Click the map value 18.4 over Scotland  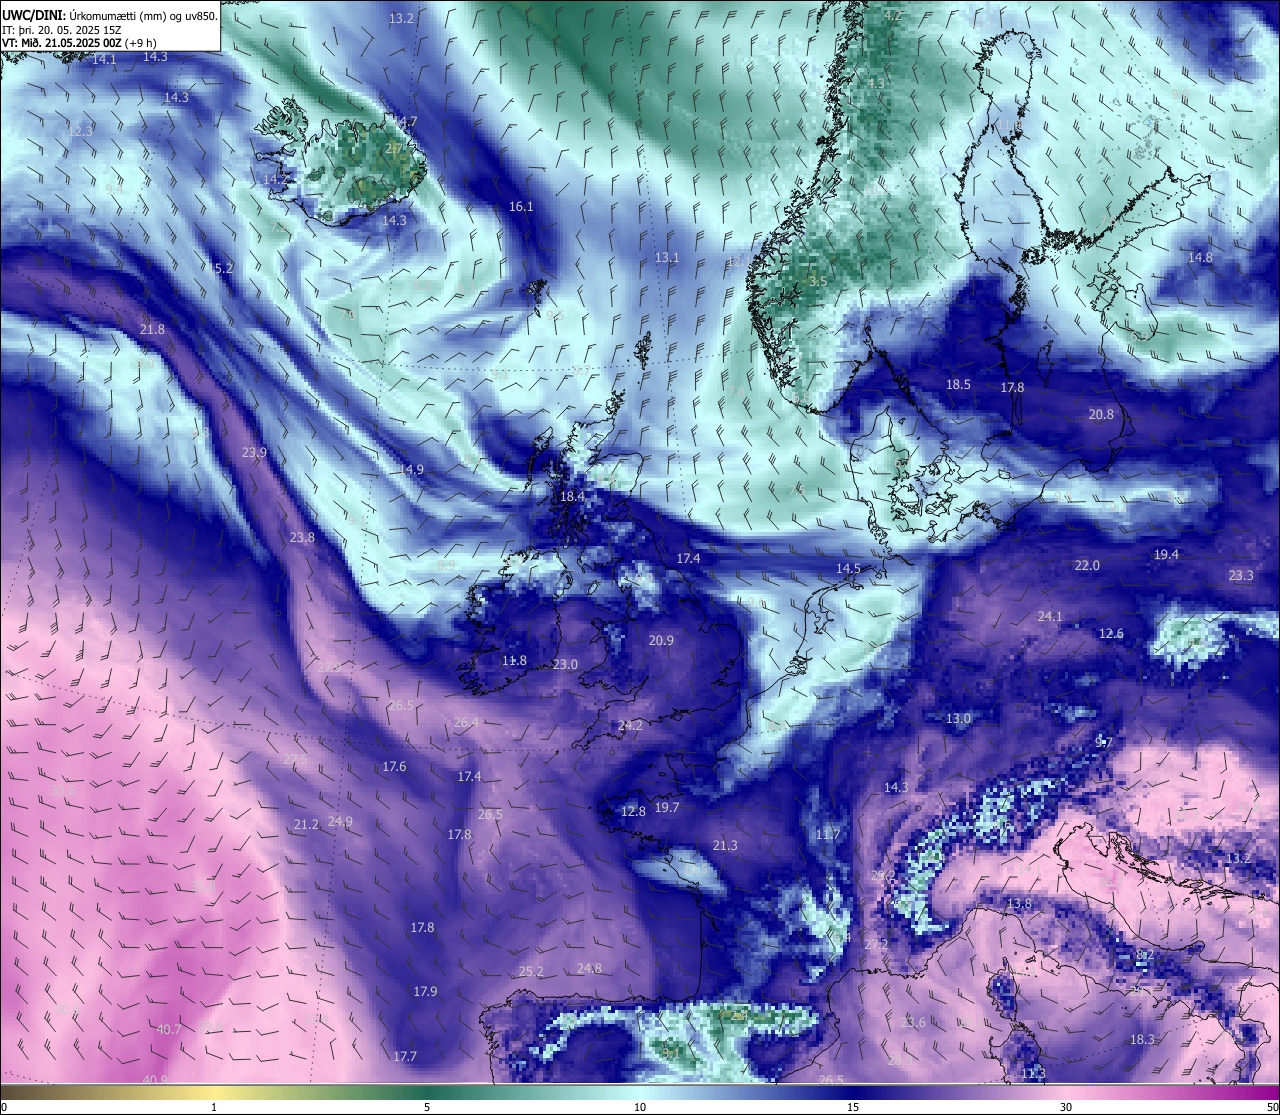point(572,497)
